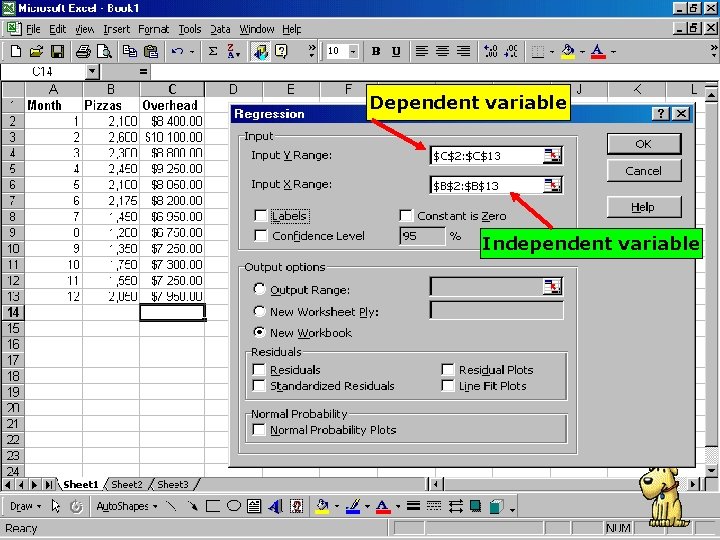Check the Standardized Residuals checkbox
Viewport: 720px width, 540px height.
pyautogui.click(x=259, y=386)
